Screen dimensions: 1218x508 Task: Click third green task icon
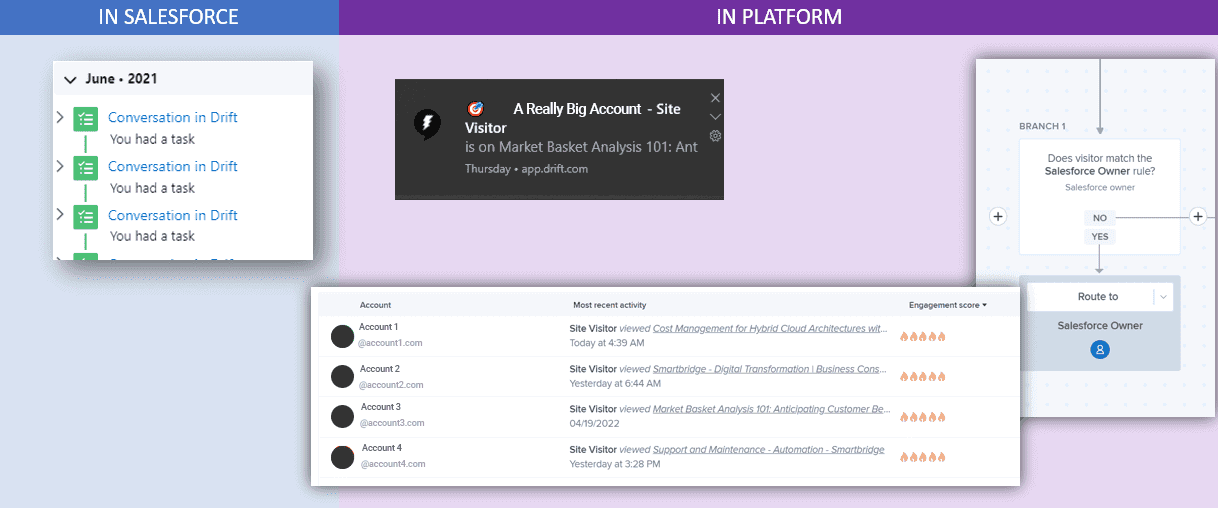tap(86, 217)
